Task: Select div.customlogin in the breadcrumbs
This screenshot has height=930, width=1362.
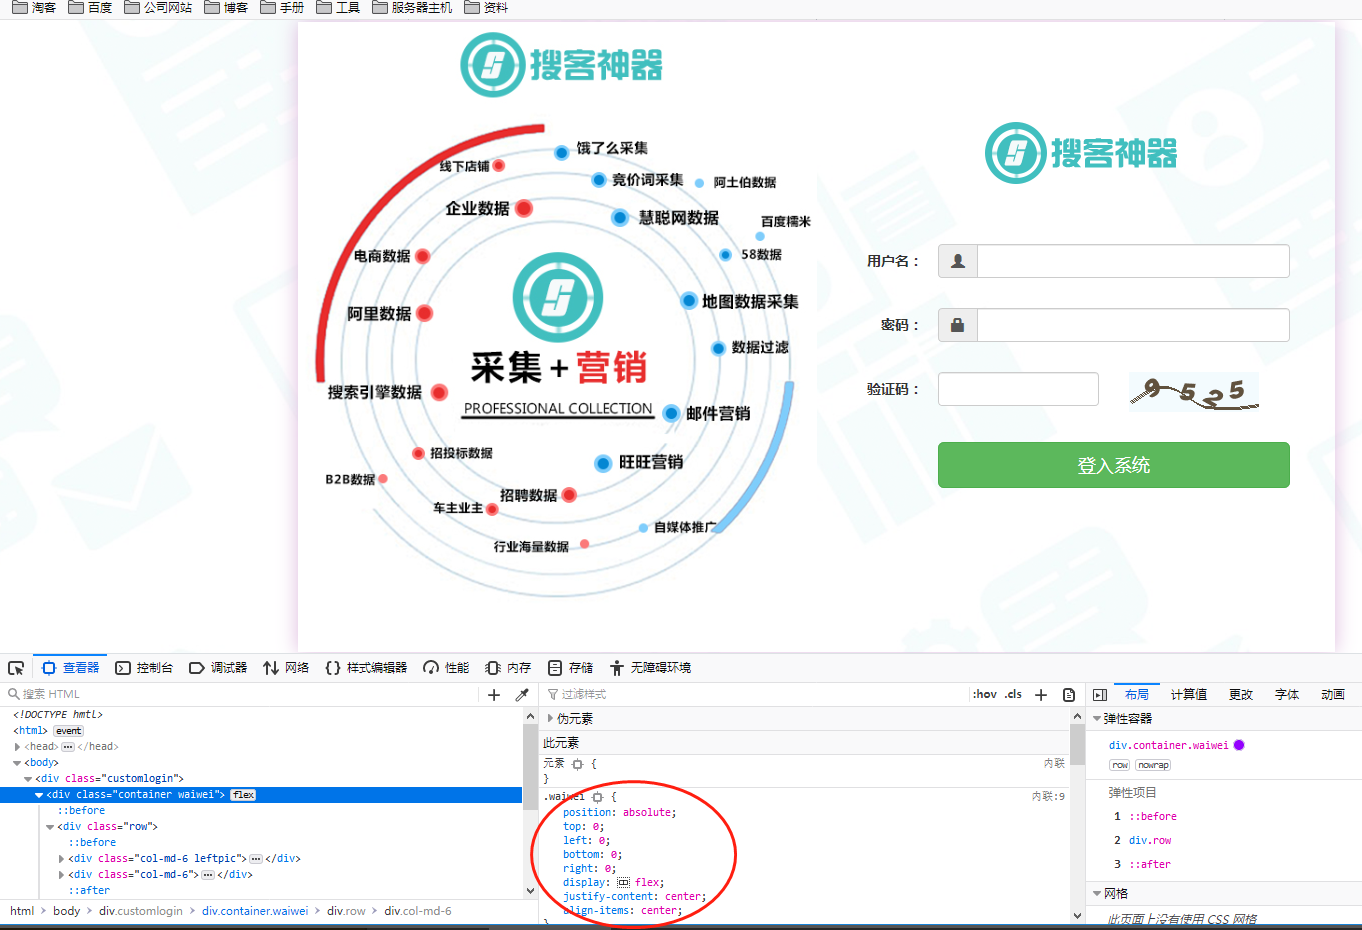Action: click(141, 911)
